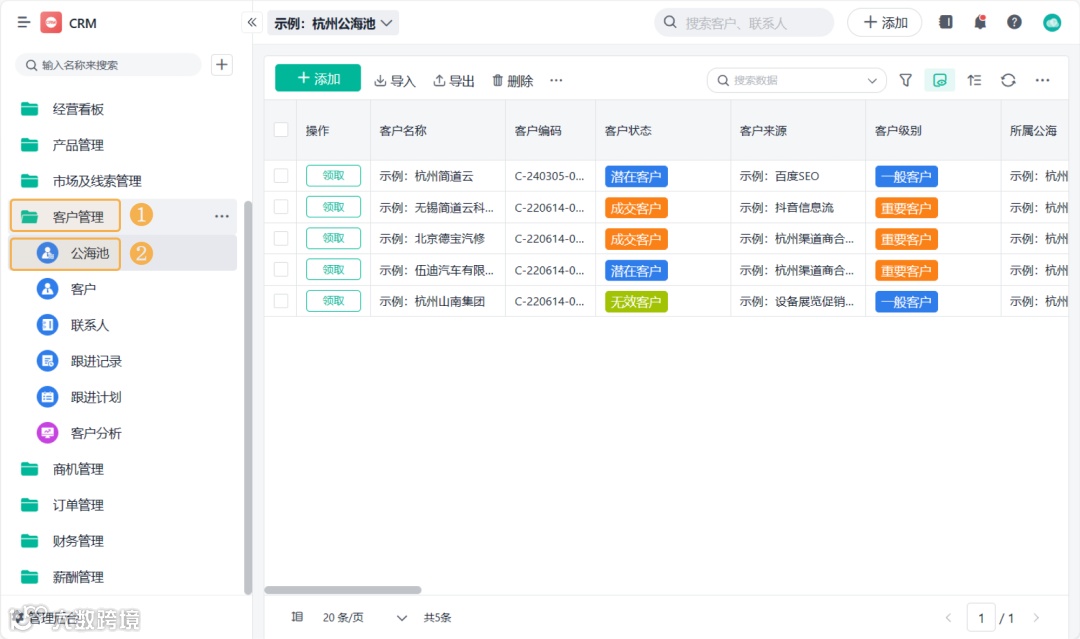The width and height of the screenshot is (1080, 639).
Task: Open the sort/row-height icon
Action: (974, 81)
